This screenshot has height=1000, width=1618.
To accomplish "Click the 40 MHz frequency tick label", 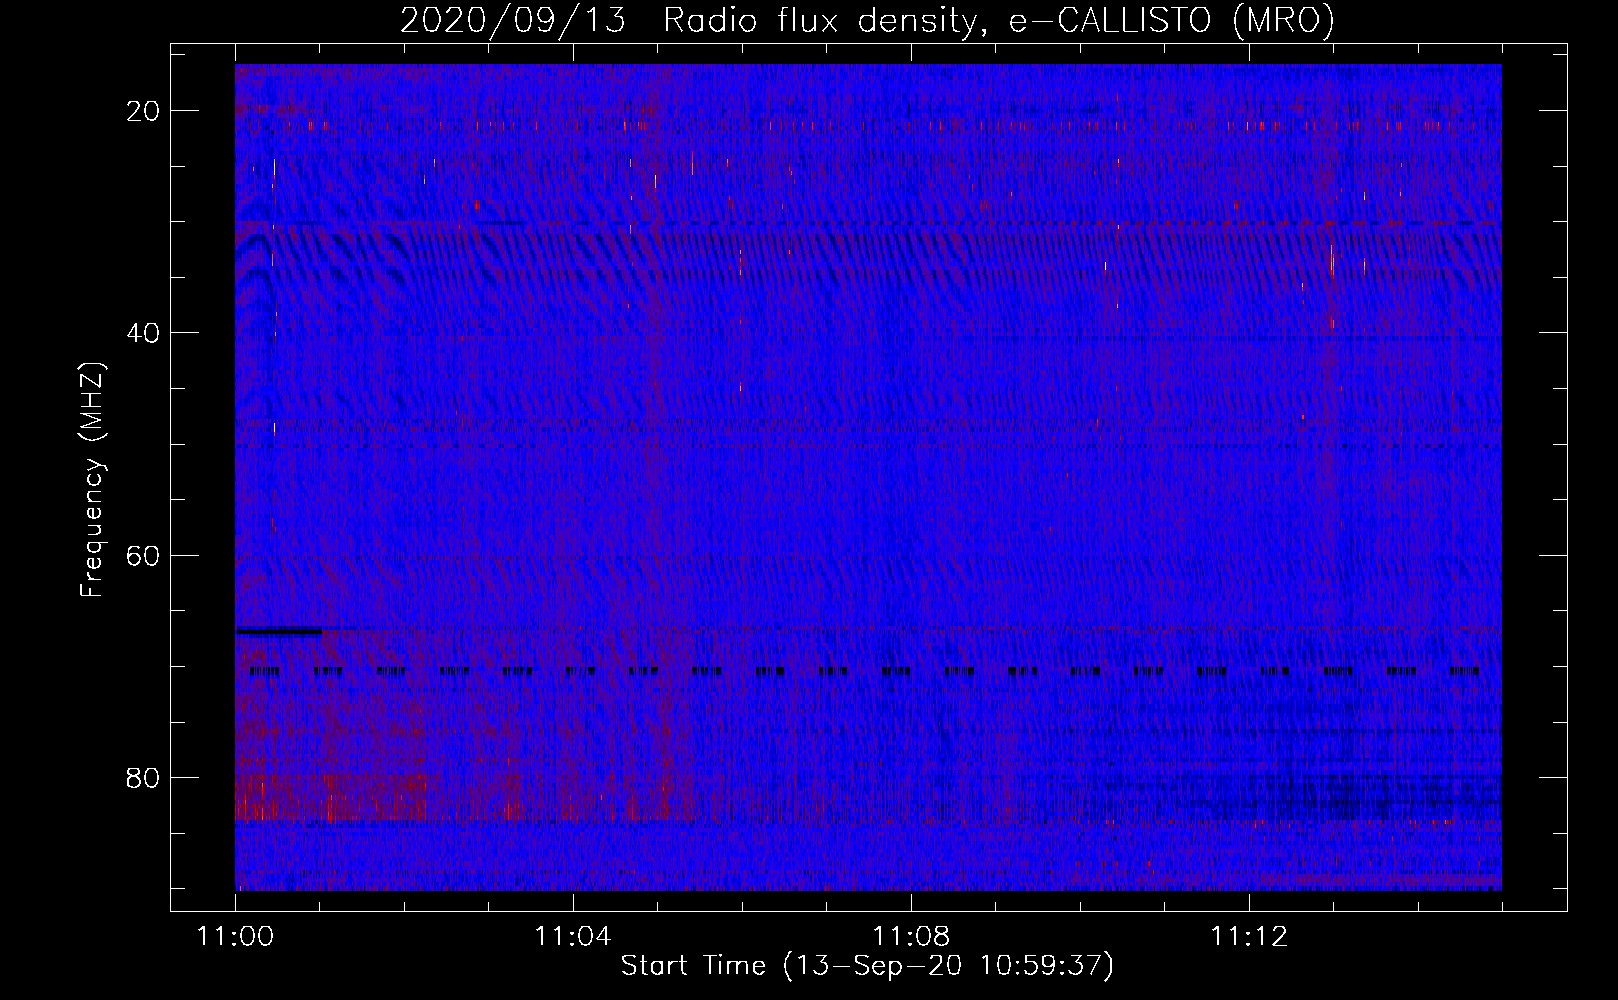I will pos(144,333).
